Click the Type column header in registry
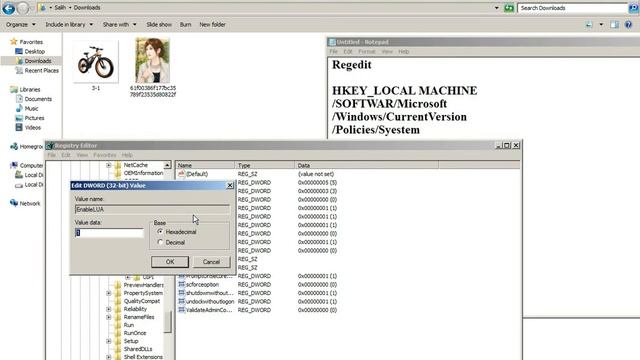 pos(265,165)
